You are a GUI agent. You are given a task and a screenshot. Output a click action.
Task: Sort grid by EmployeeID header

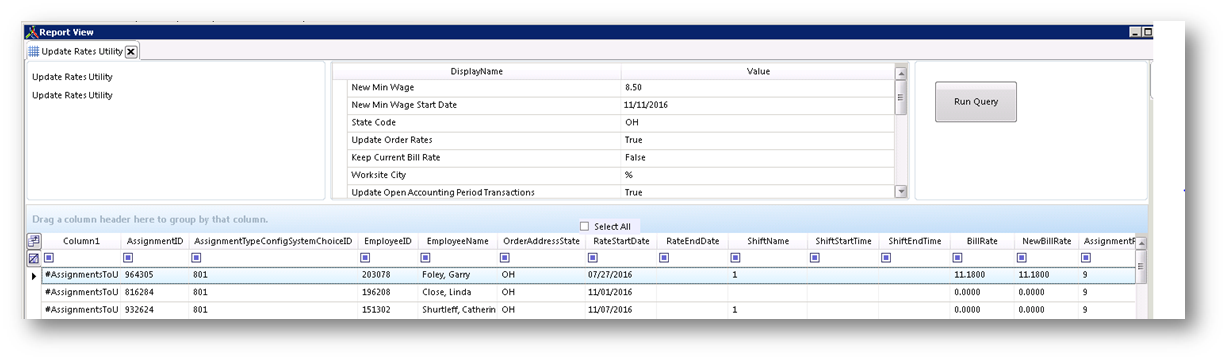pyautogui.click(x=388, y=241)
